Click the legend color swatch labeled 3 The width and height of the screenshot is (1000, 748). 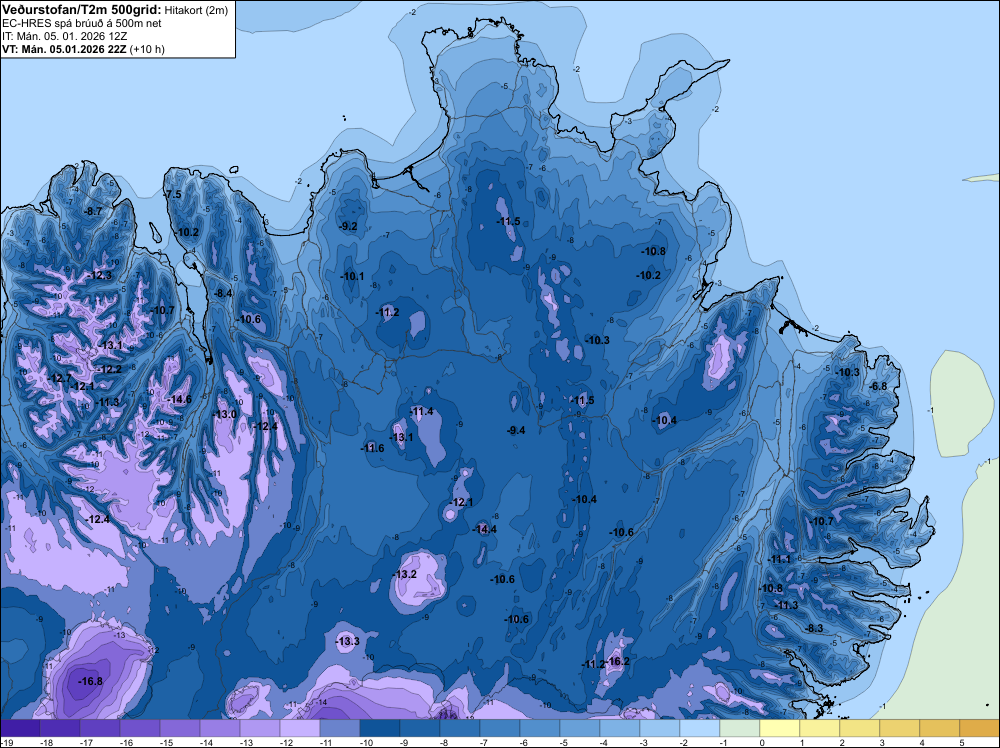coord(899,728)
